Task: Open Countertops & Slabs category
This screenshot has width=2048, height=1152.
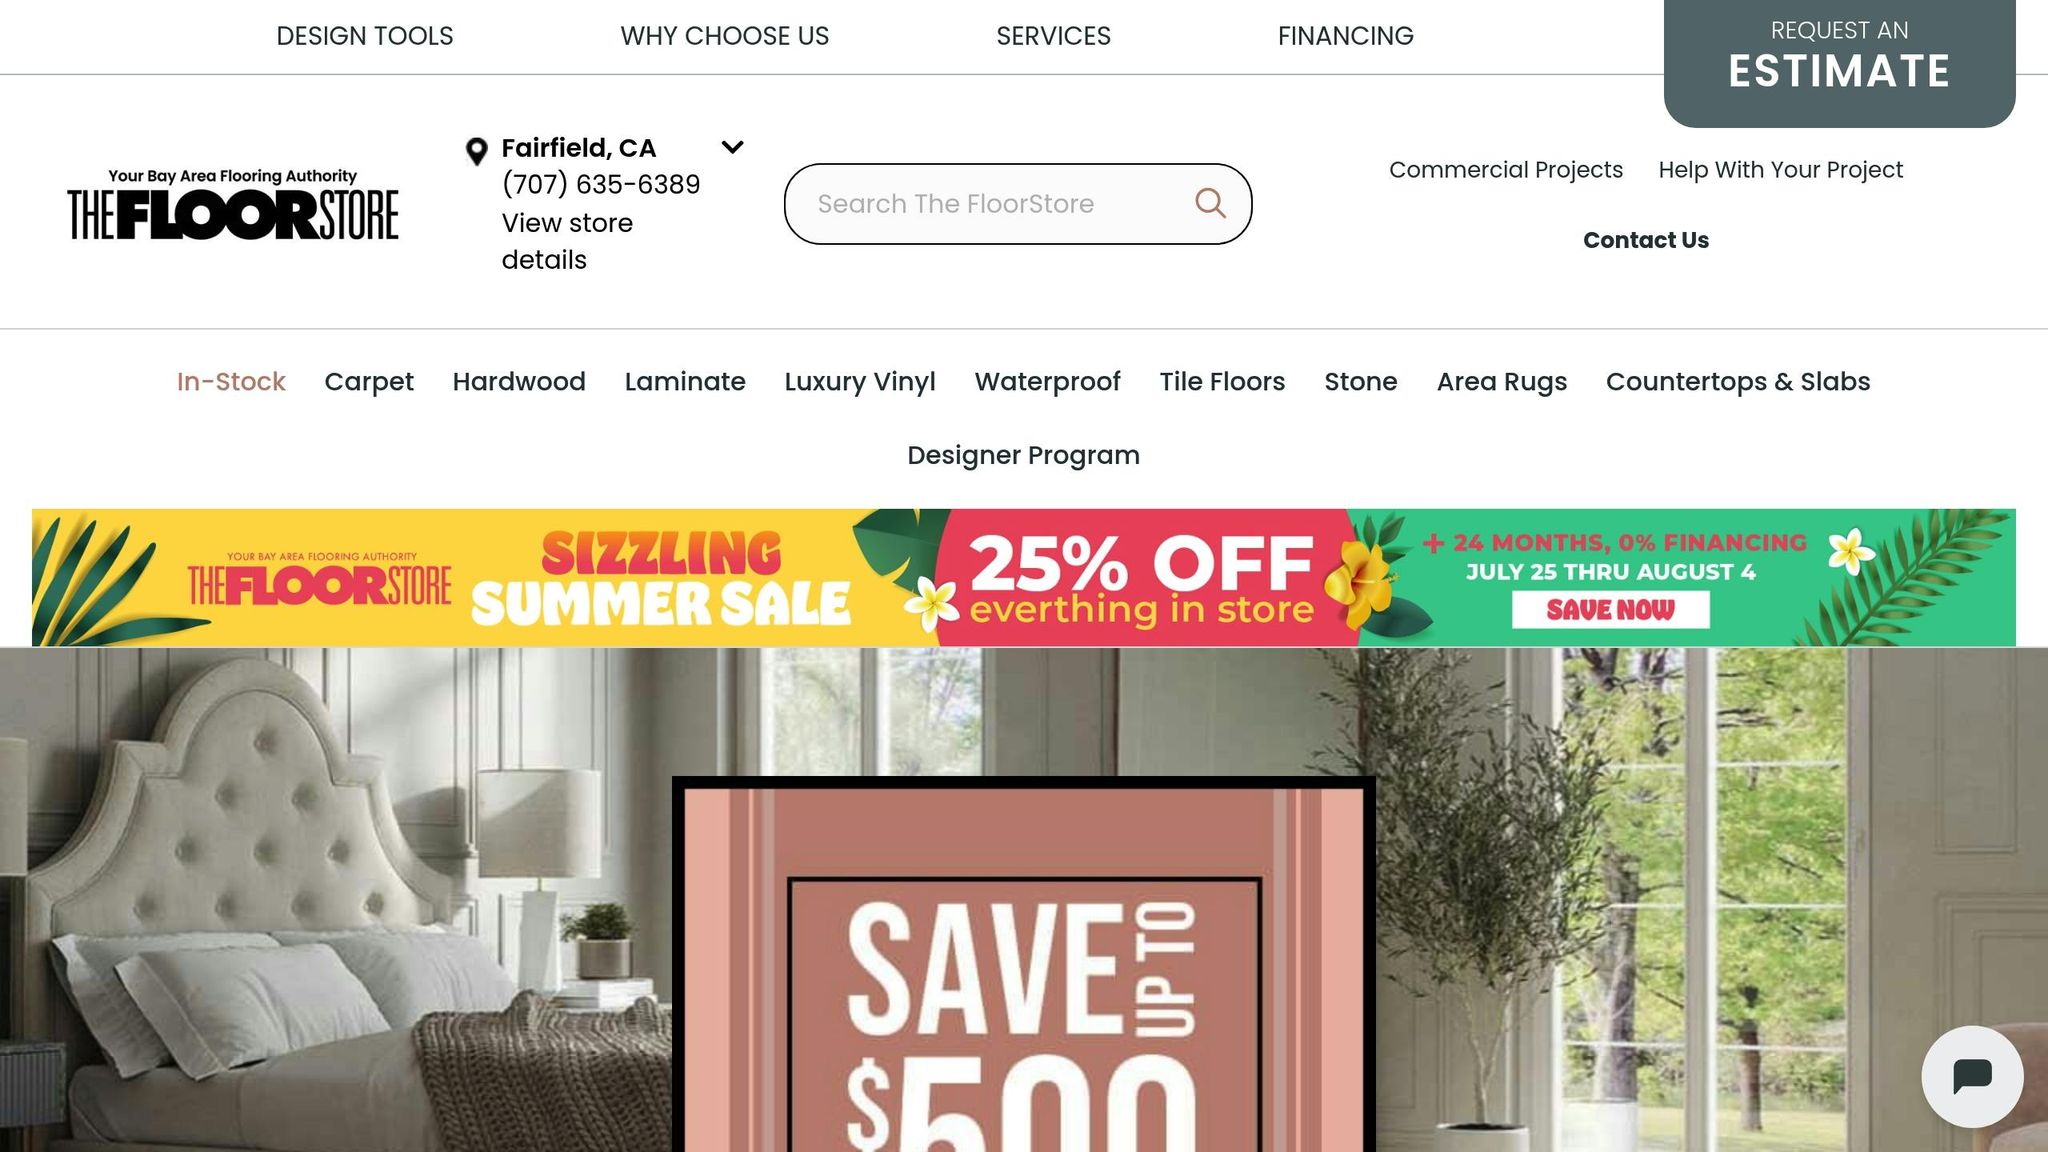Action: pos(1738,381)
